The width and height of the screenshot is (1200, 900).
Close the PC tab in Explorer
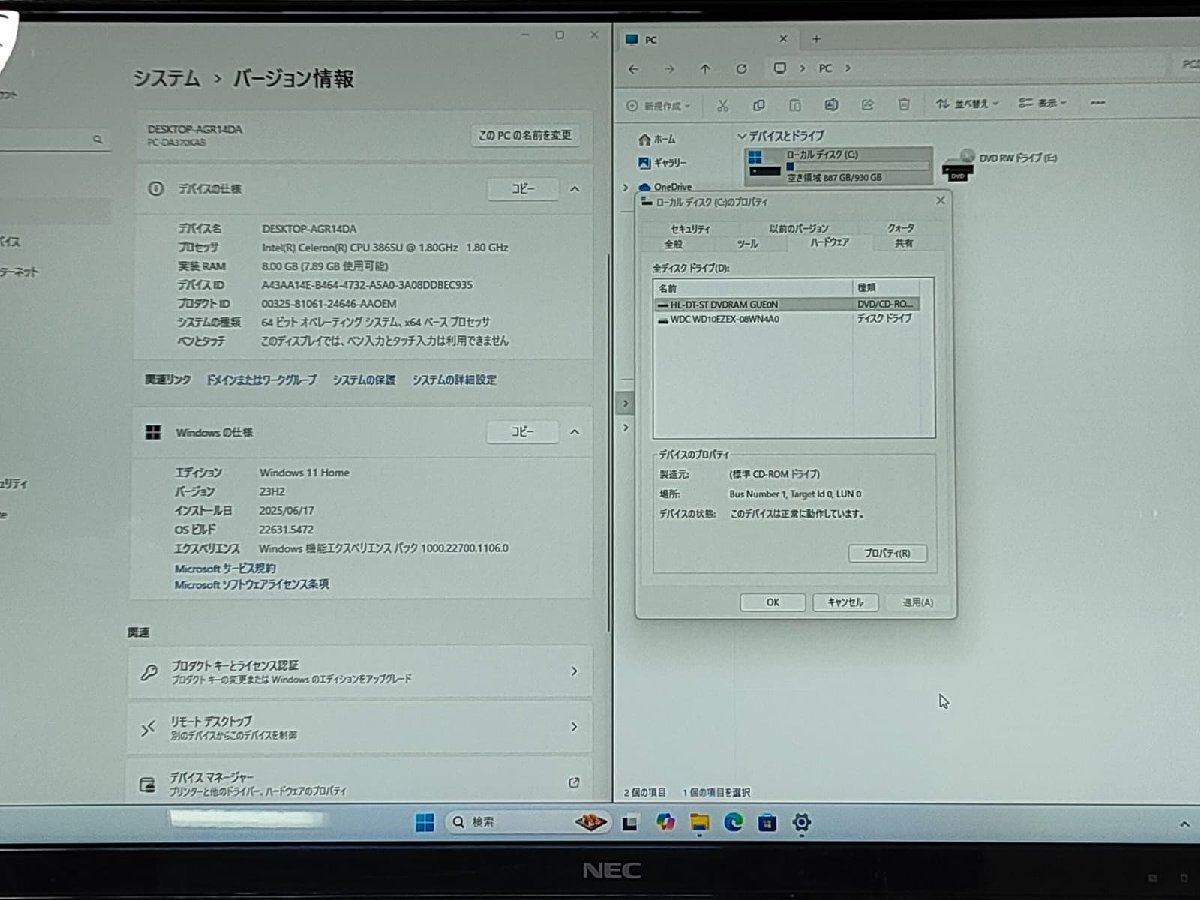[x=783, y=39]
